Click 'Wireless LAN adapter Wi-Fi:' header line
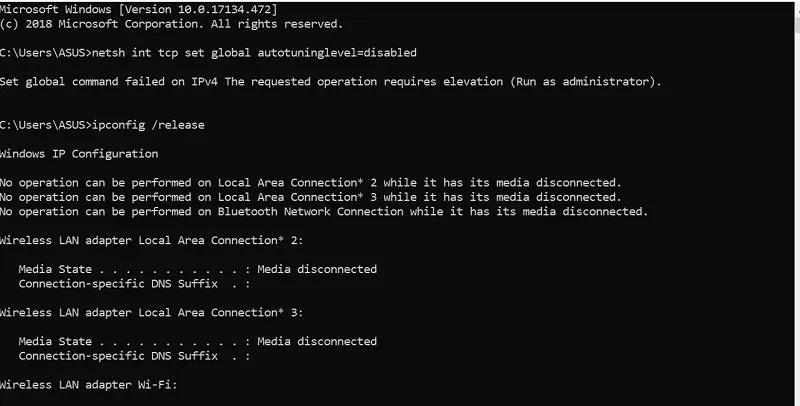800x406 pixels. [x=89, y=385]
